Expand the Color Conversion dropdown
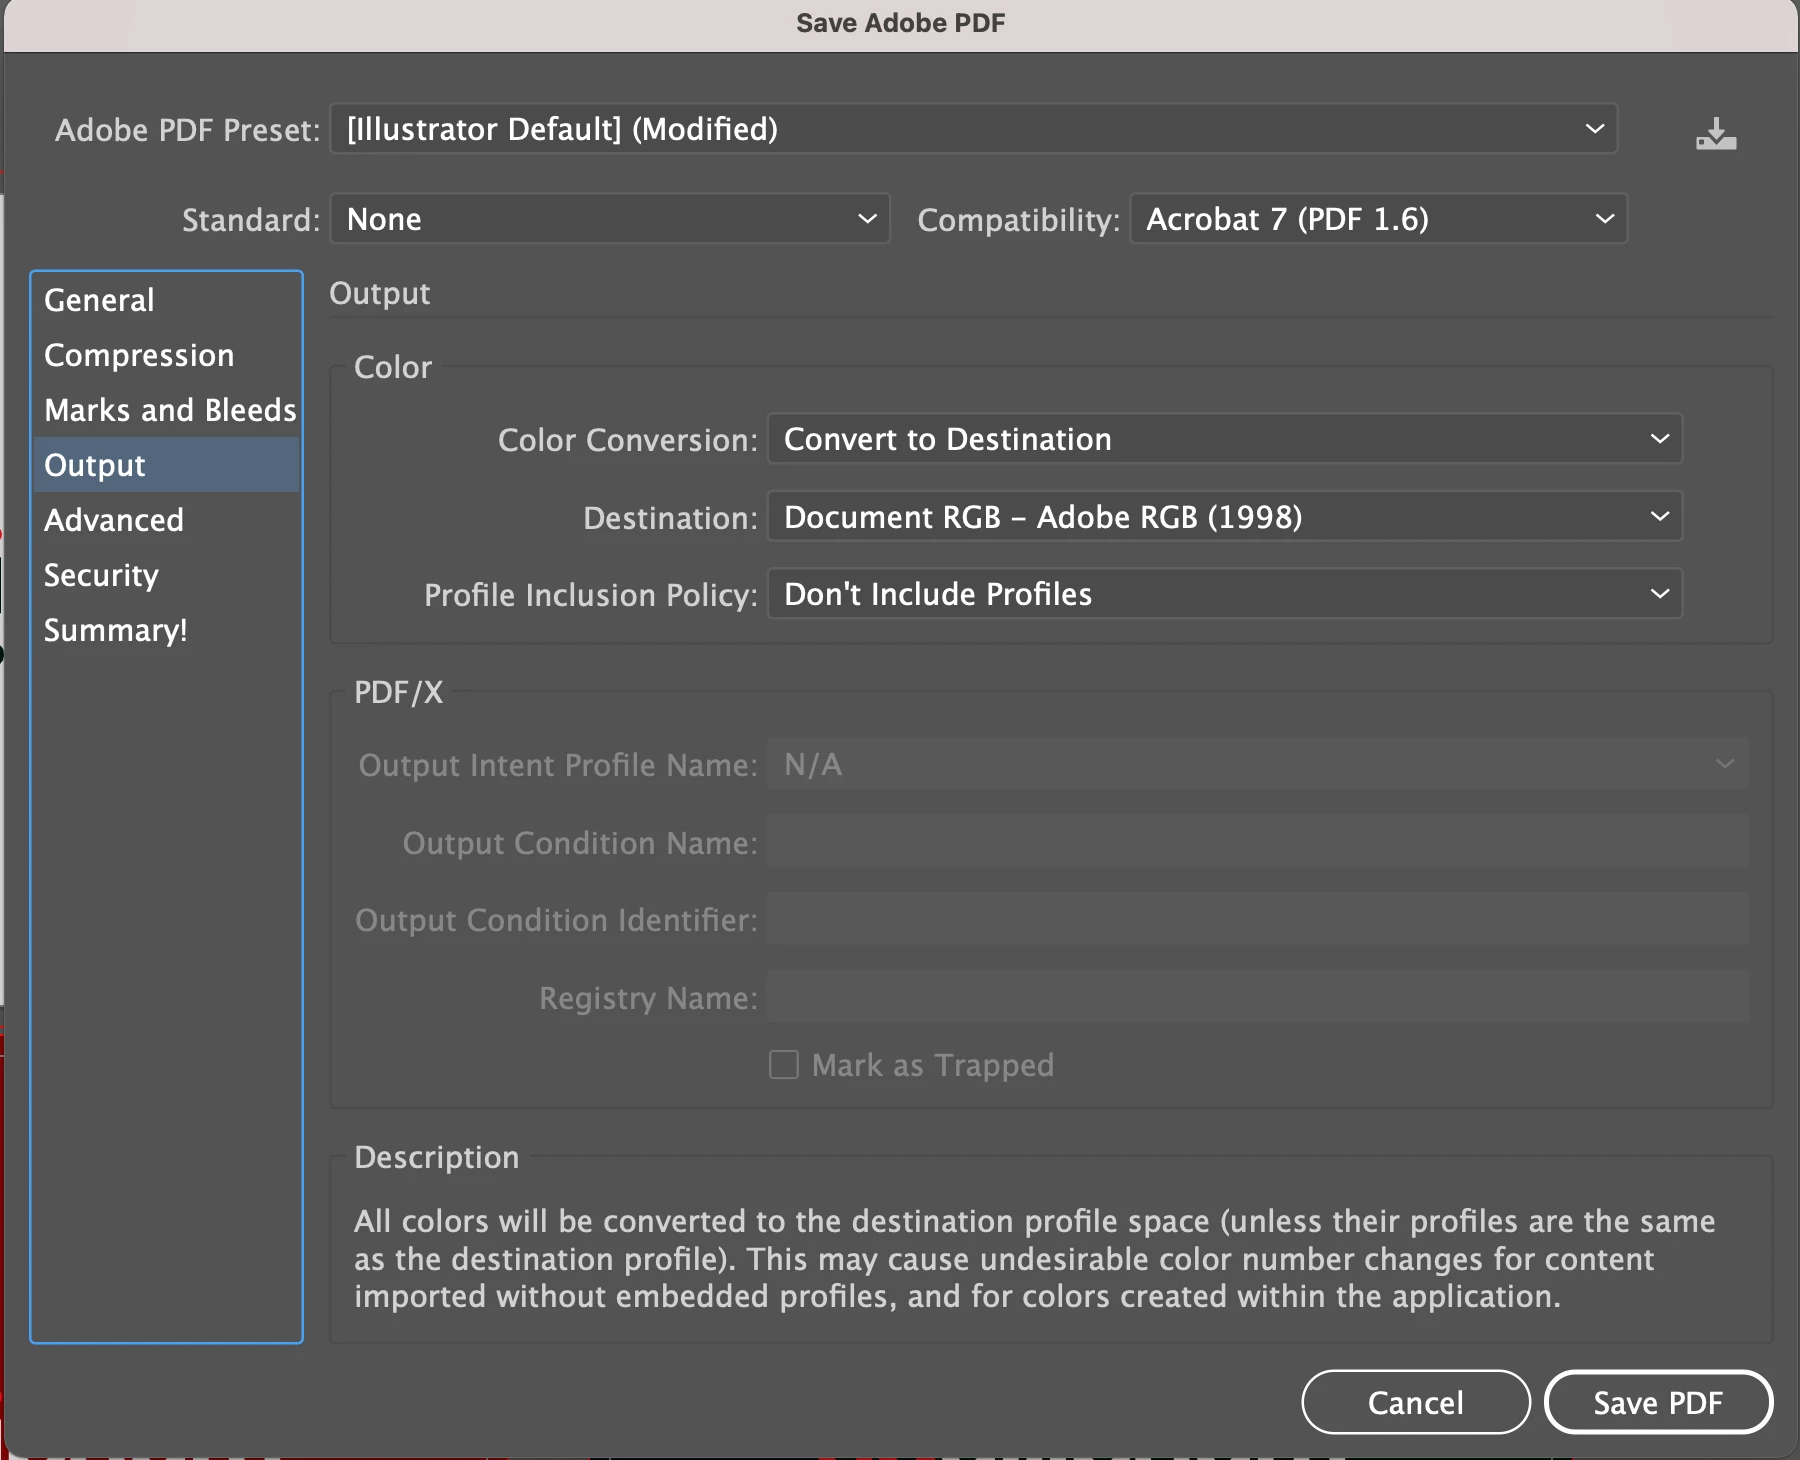1800x1460 pixels. point(1224,439)
